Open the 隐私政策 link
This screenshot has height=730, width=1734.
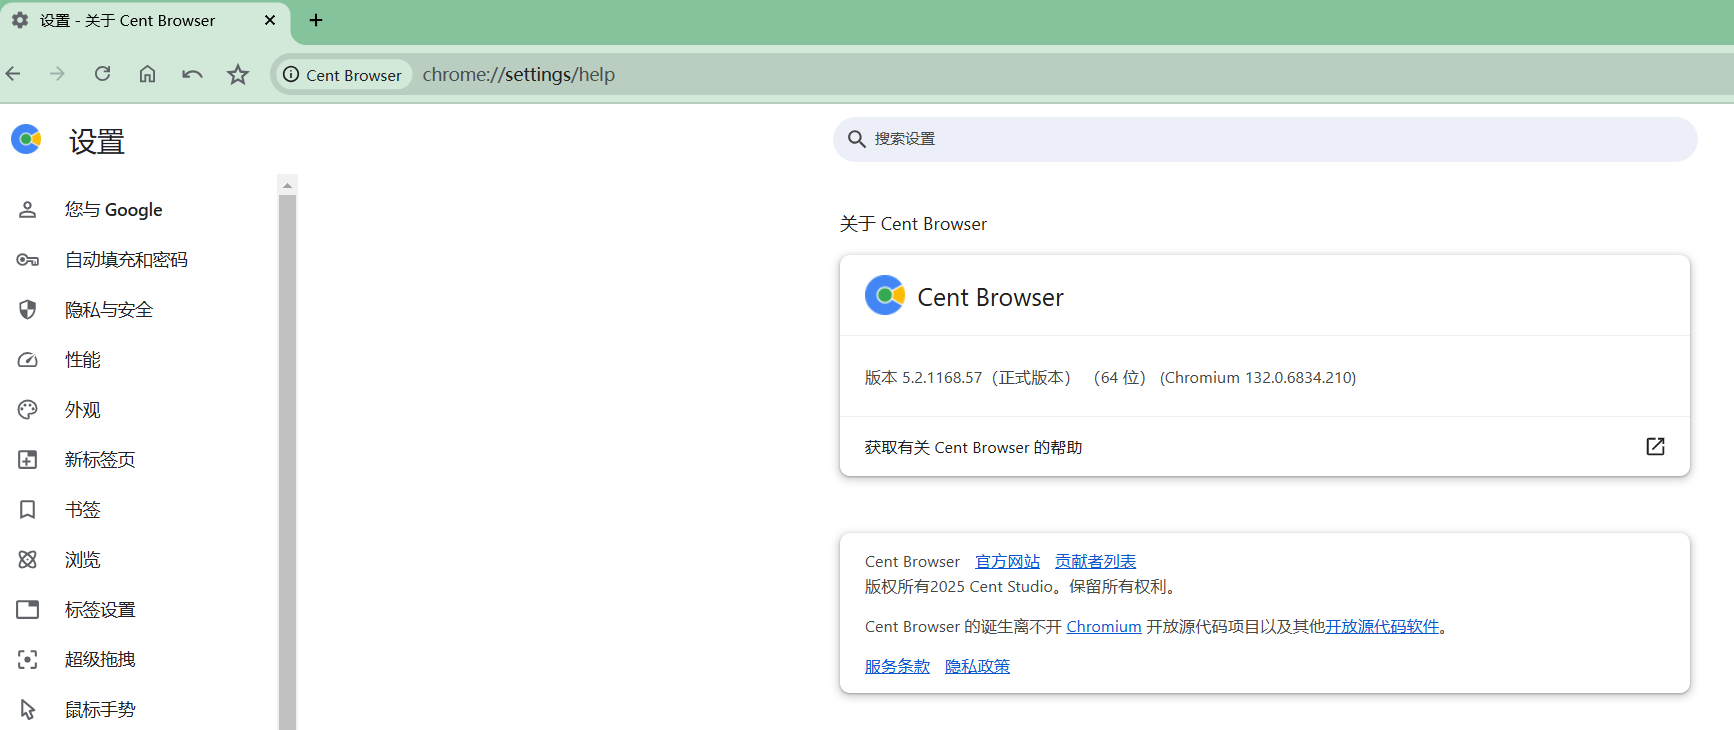pos(978,667)
